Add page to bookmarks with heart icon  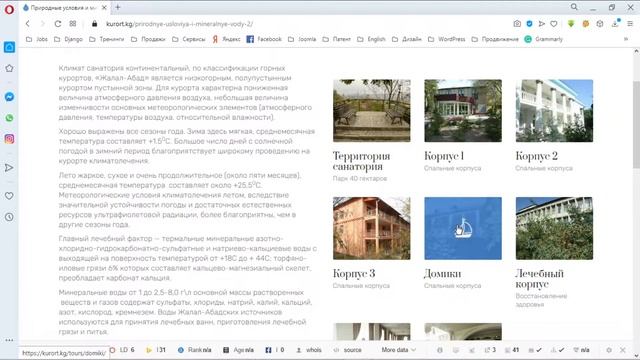click(554, 24)
